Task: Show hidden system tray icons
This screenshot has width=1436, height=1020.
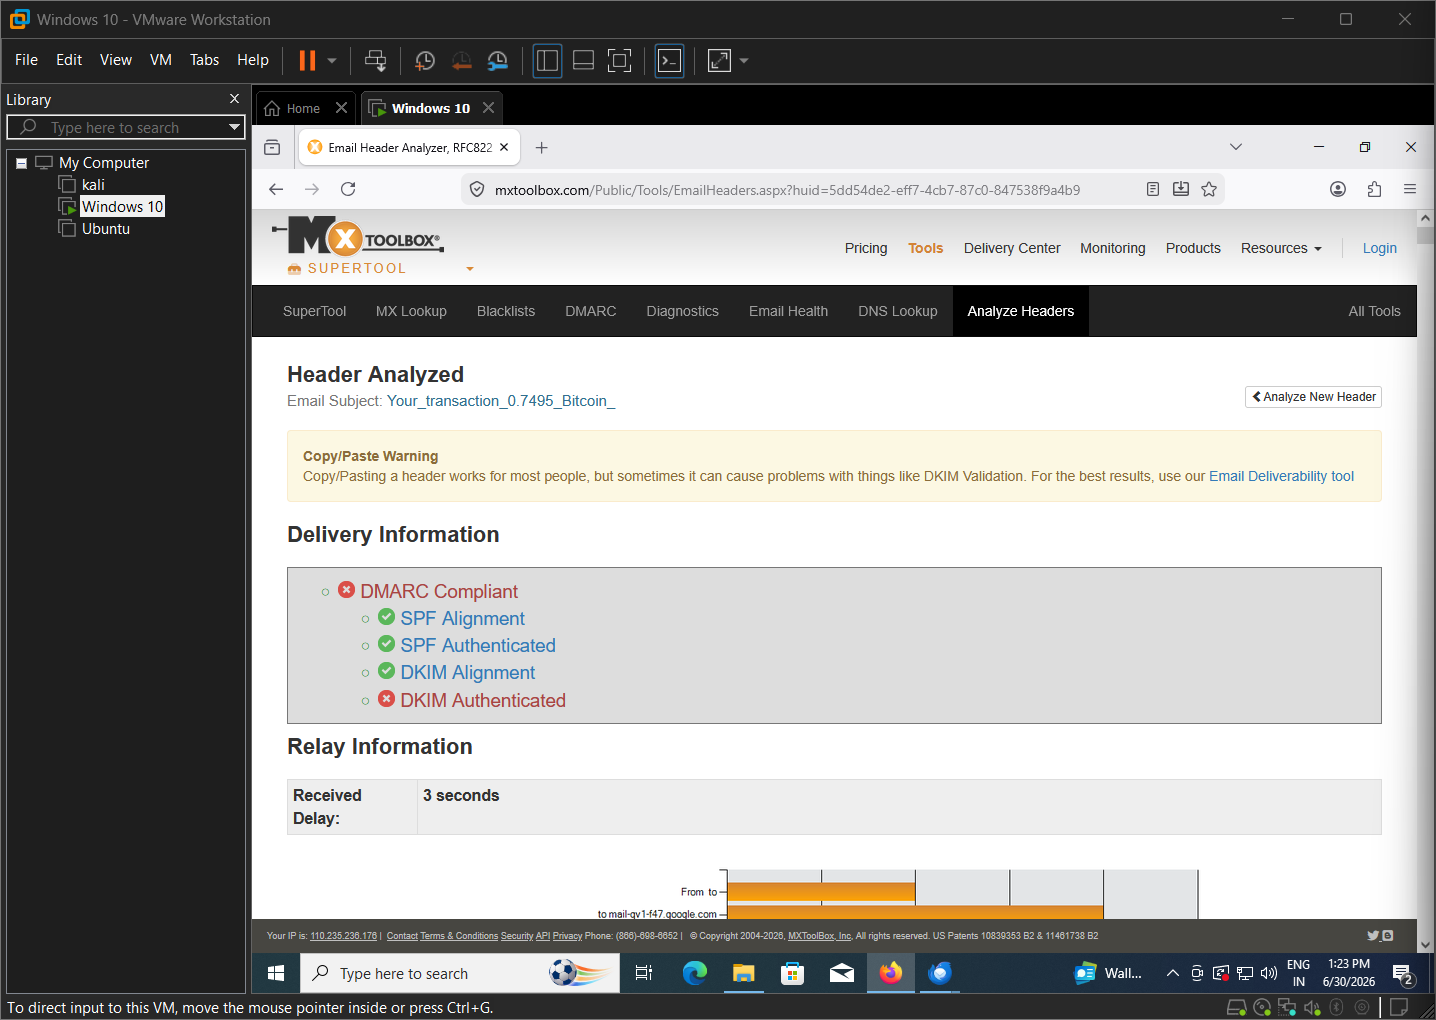Action: (1173, 973)
